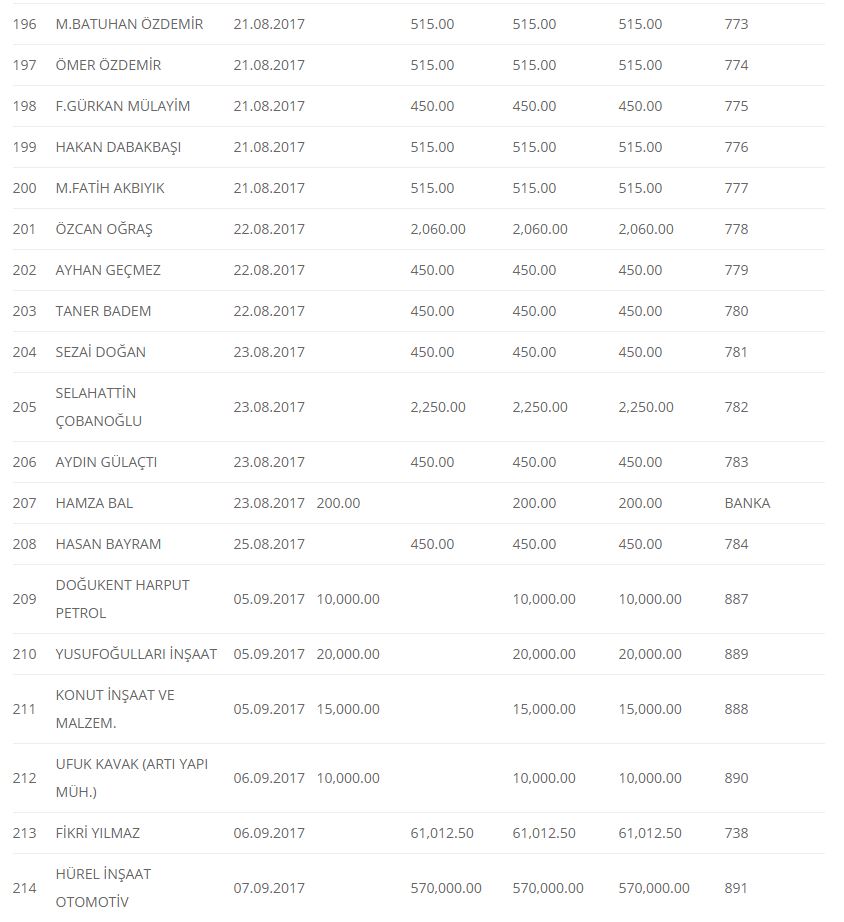Select the ÖMER ÖZDEMİR name cell
The image size is (844, 922).
108,65
